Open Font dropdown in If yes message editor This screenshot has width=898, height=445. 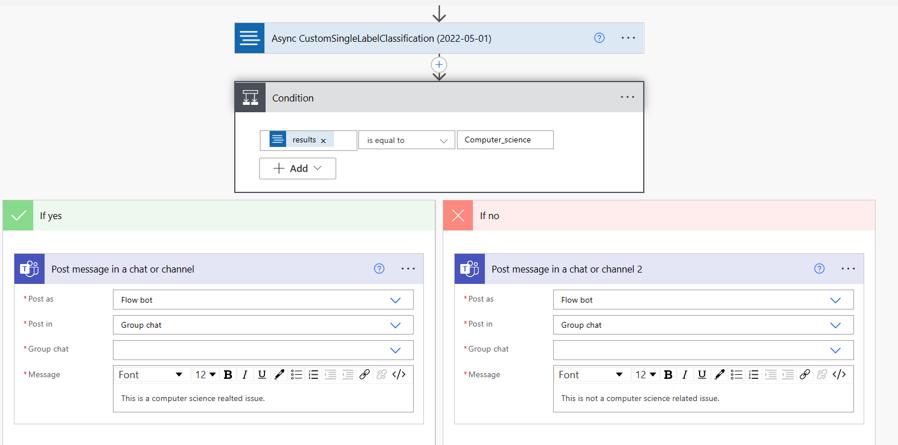[x=150, y=375]
